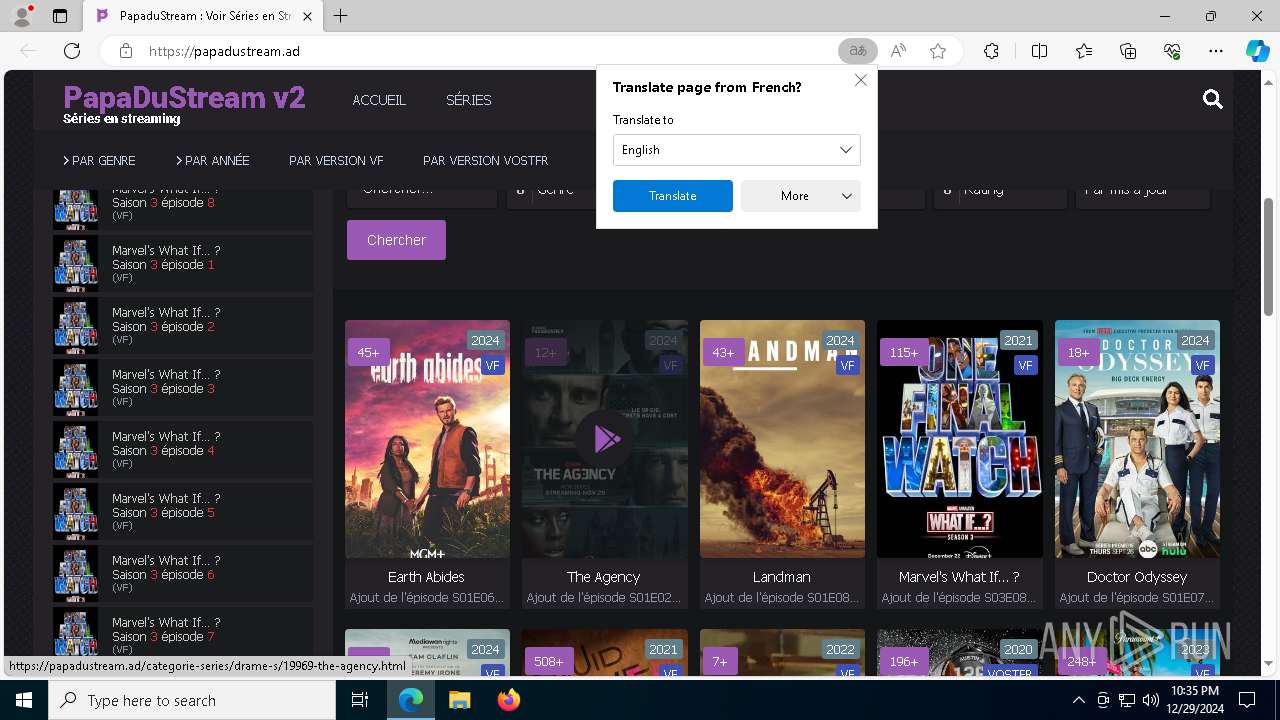
Task: Open Marvel's What If Saison 3 épisode 1
Action: tap(183, 264)
